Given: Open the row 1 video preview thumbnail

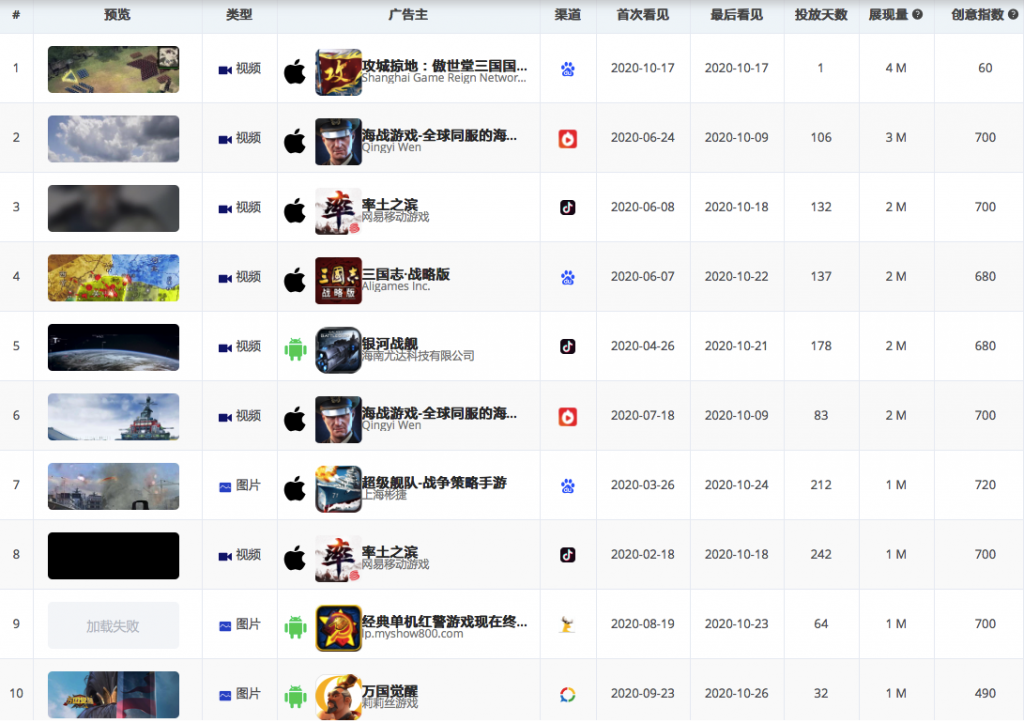Looking at the screenshot, I should (113, 69).
